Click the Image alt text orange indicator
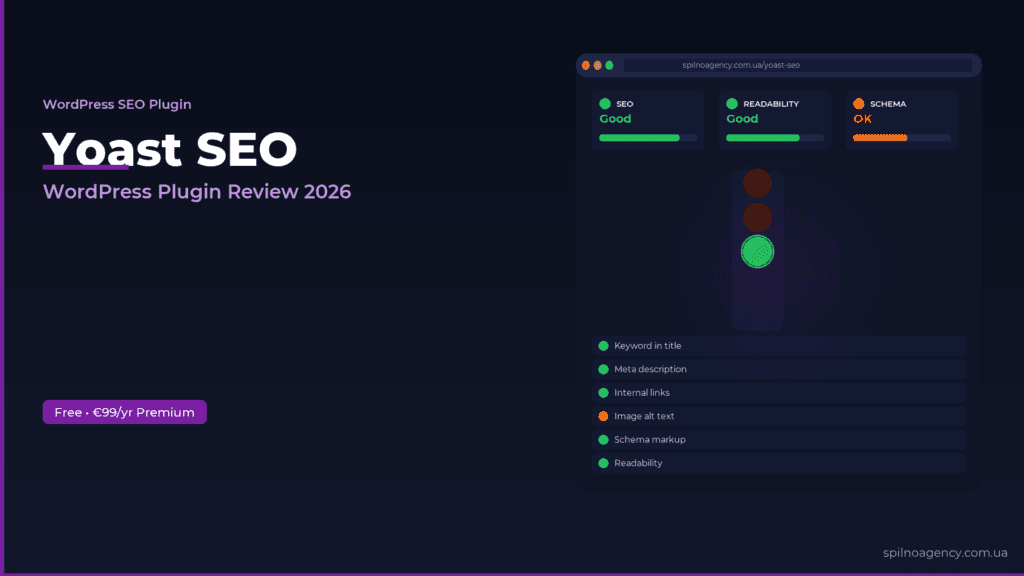 [x=603, y=416]
